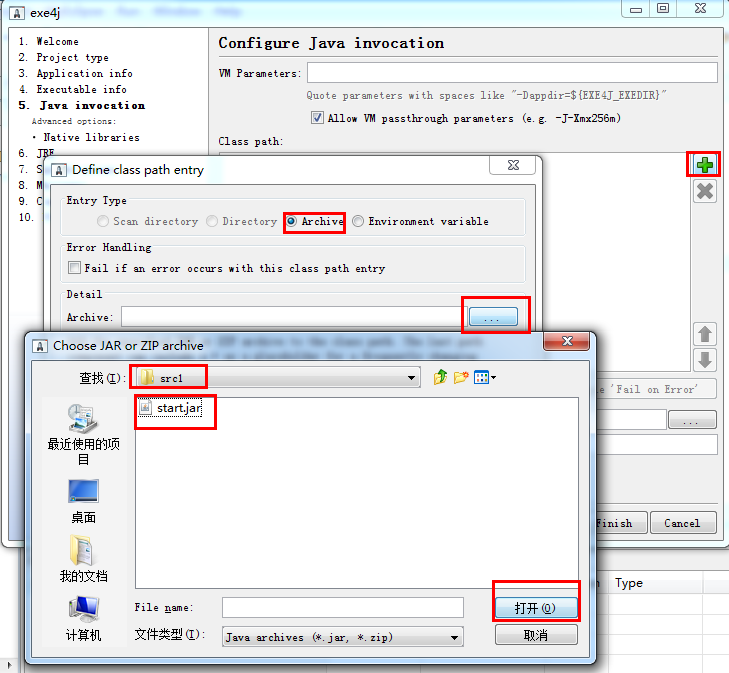Screen dimensions: 729x673
Task: Go to step 1 Welcome
Action: [x=48, y=41]
